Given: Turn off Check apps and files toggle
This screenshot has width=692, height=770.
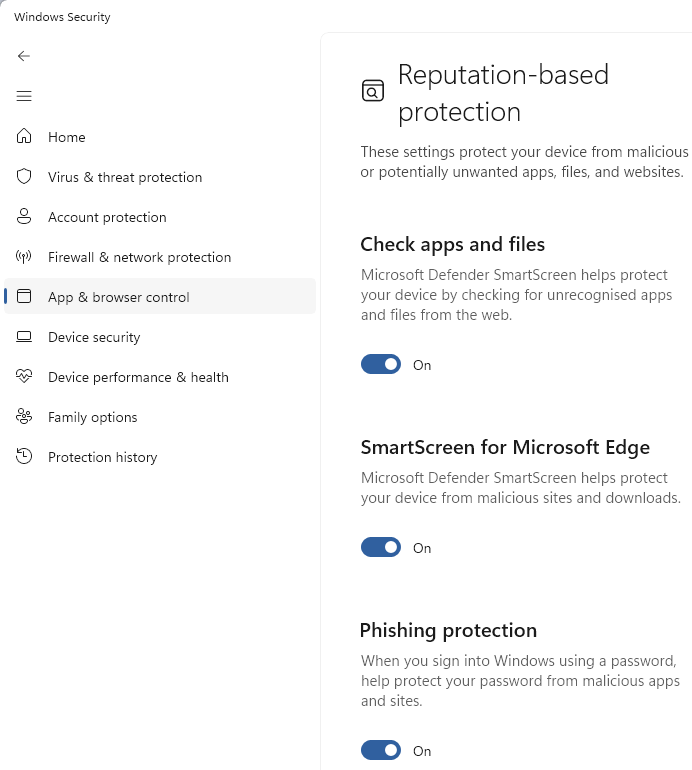Looking at the screenshot, I should (381, 364).
